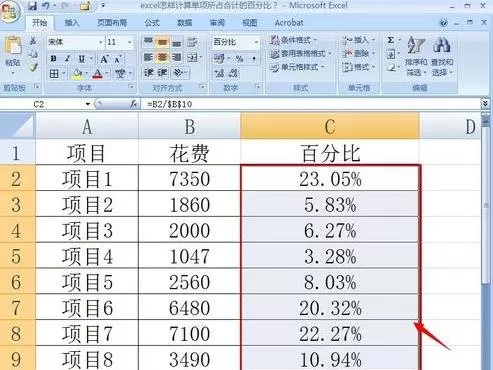Switch to the 公式 (Formulas) tab
This screenshot has width=493, height=370.
[152, 23]
